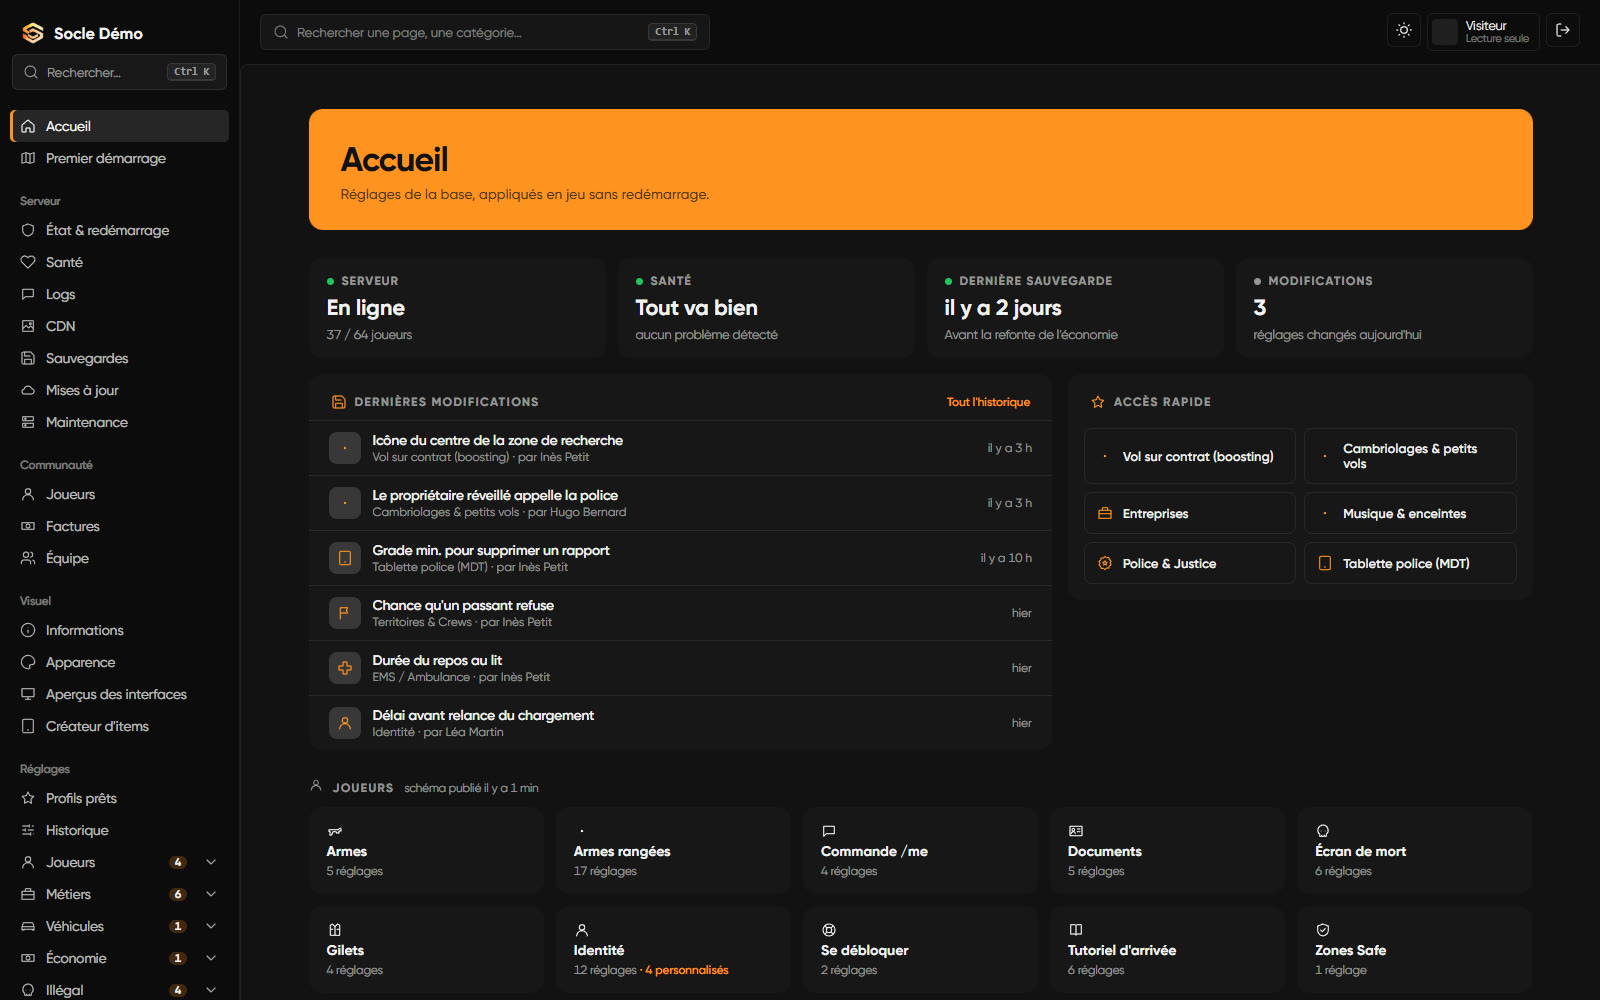Open the Tablette police (MDT) quick access

[x=1410, y=563]
